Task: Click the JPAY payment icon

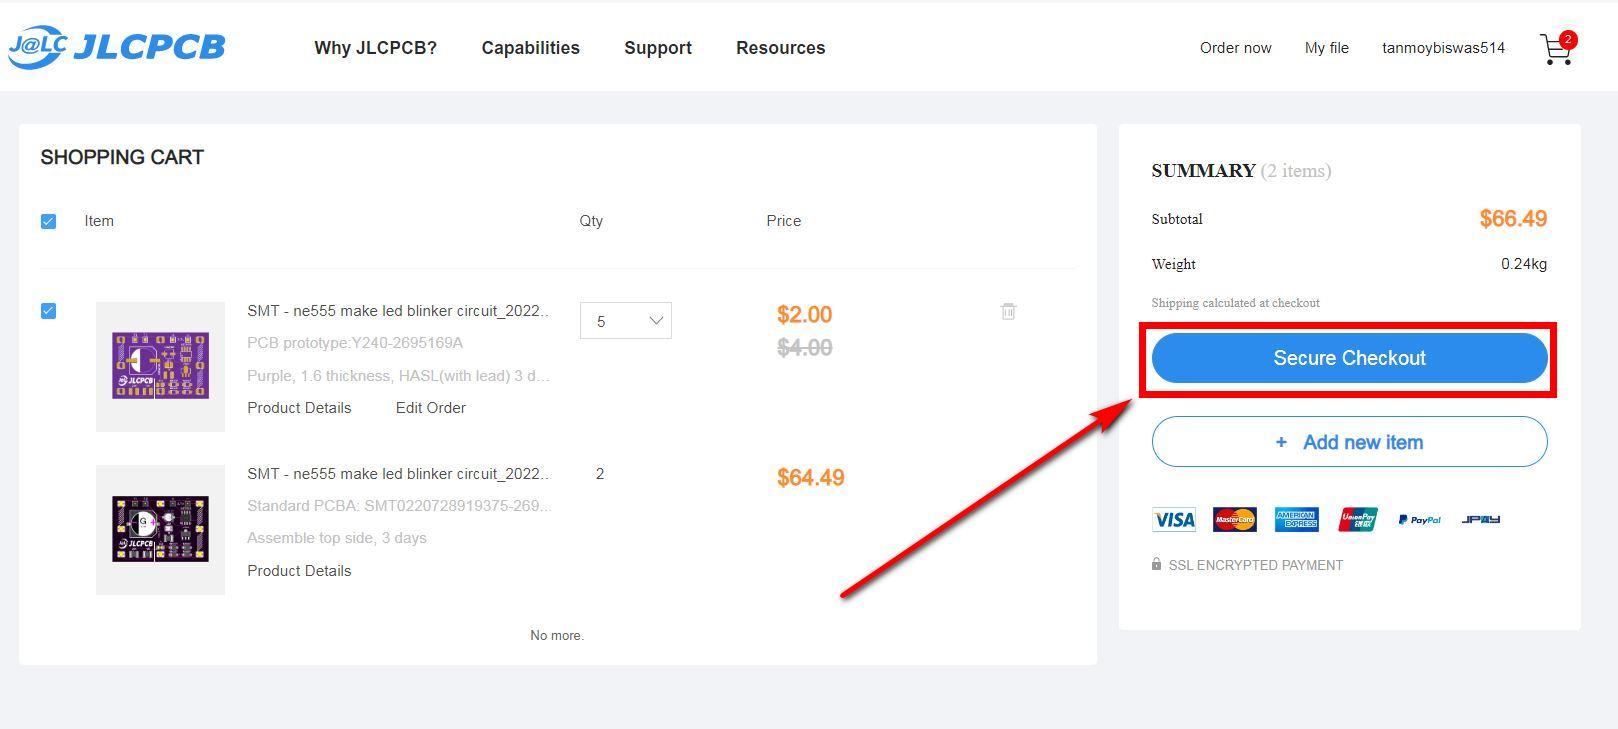Action: 1480,520
